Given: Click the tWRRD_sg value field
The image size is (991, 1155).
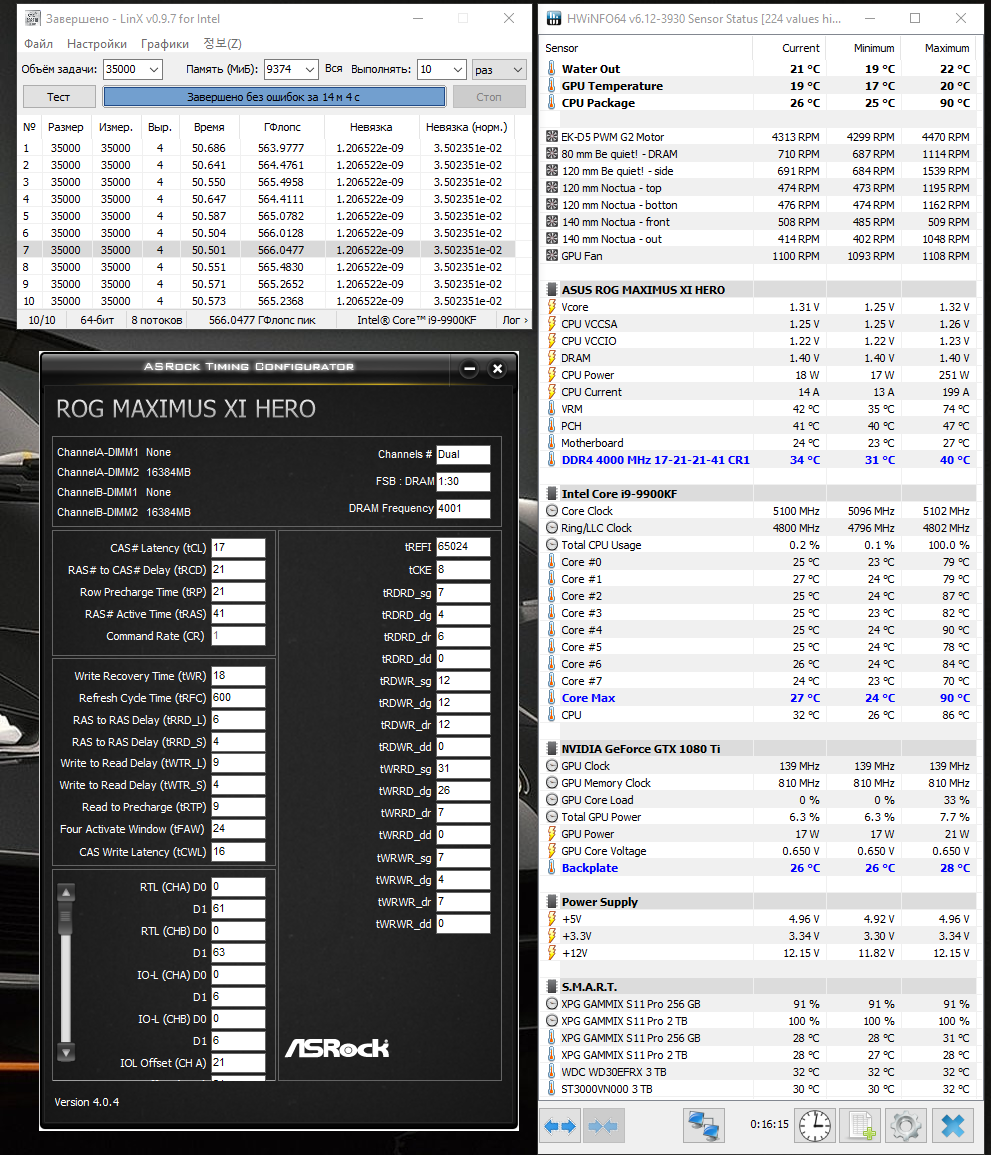Looking at the screenshot, I should click(463, 768).
